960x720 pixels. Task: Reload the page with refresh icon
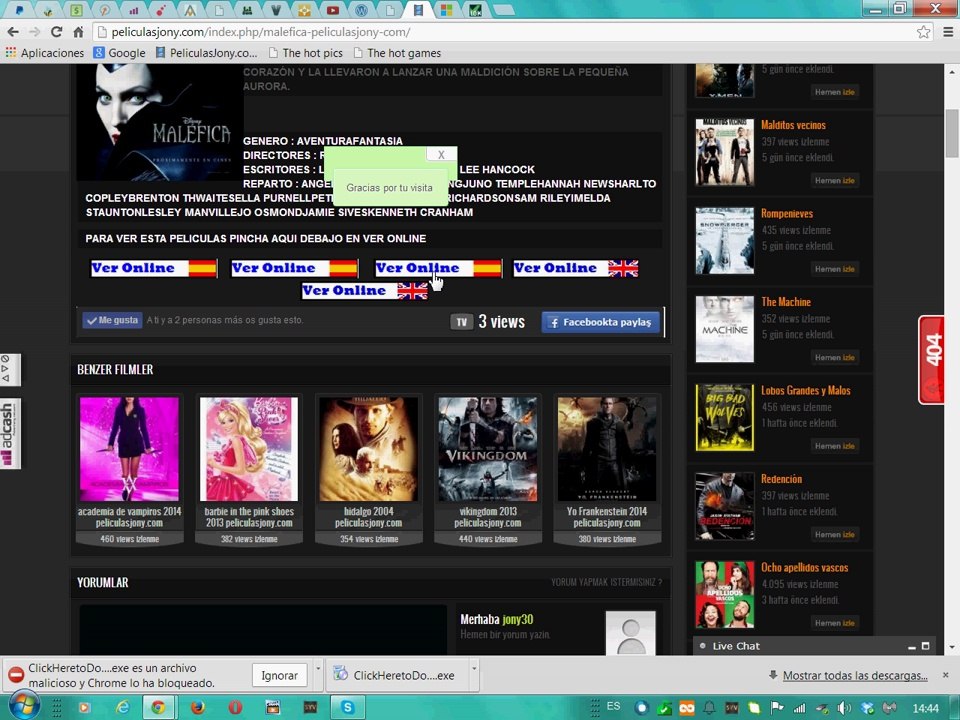coord(56,32)
